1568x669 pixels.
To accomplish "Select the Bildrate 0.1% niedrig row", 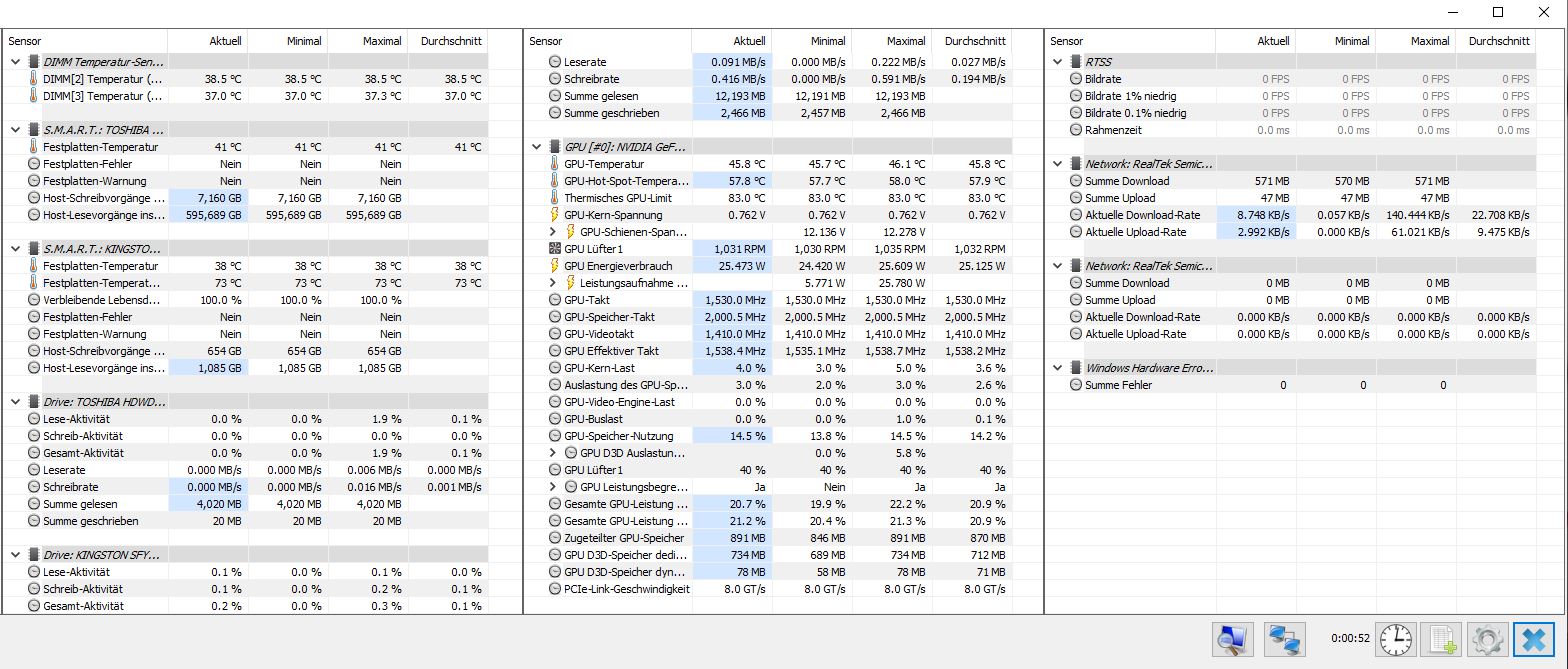I will (x=1290, y=113).
